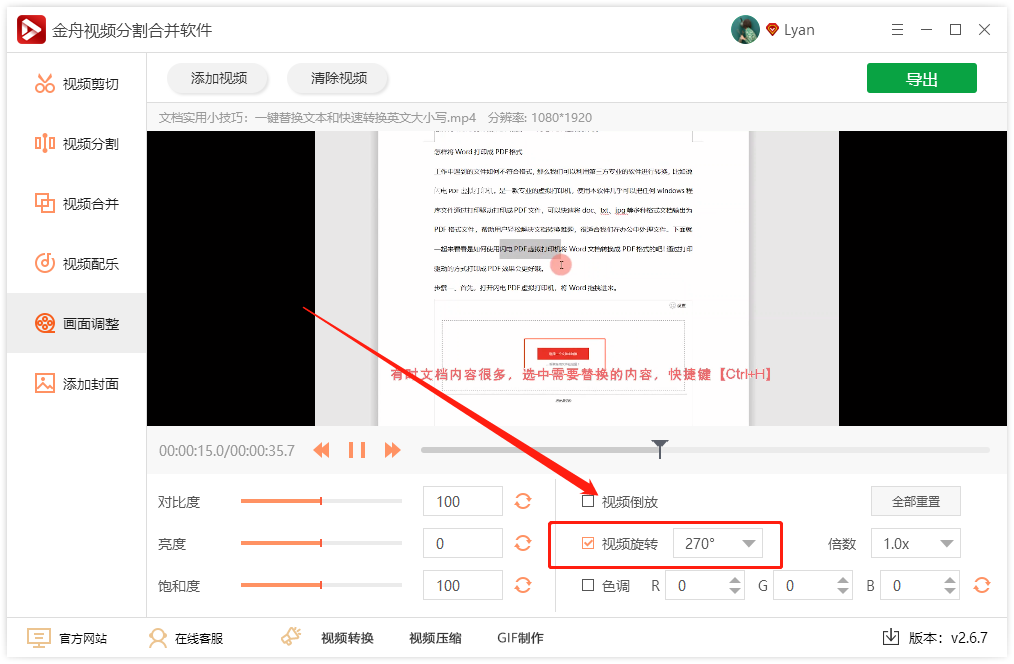Decrease the R value with down arrow
This screenshot has width=1014, height=664.
coord(735,591)
